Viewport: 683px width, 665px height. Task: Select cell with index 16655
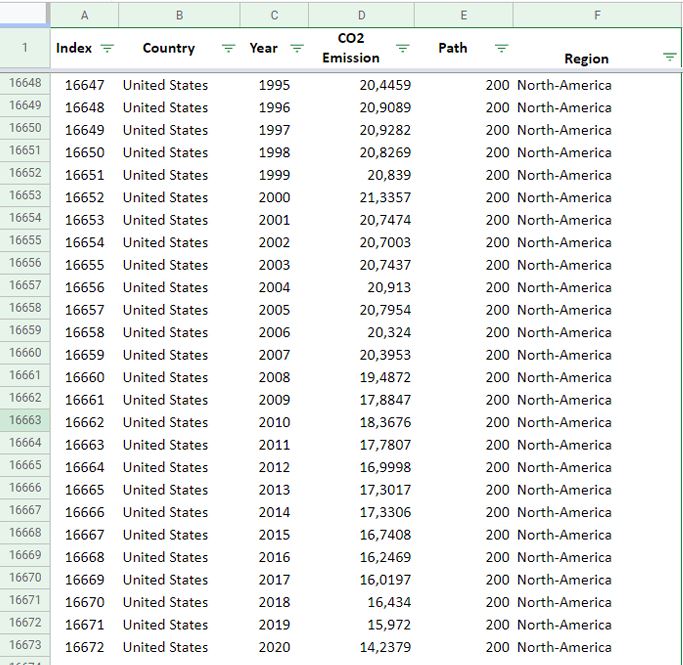point(85,265)
